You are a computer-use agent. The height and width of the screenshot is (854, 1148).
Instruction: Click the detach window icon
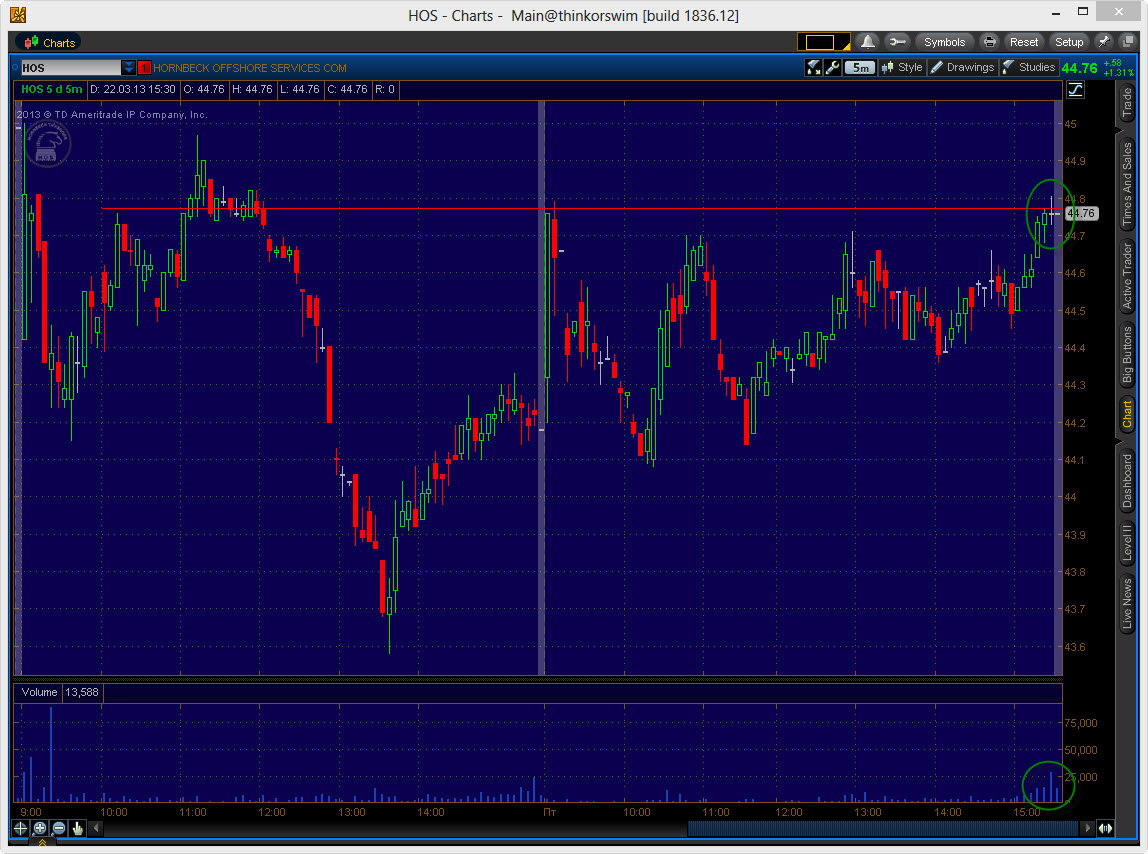[x=1128, y=42]
